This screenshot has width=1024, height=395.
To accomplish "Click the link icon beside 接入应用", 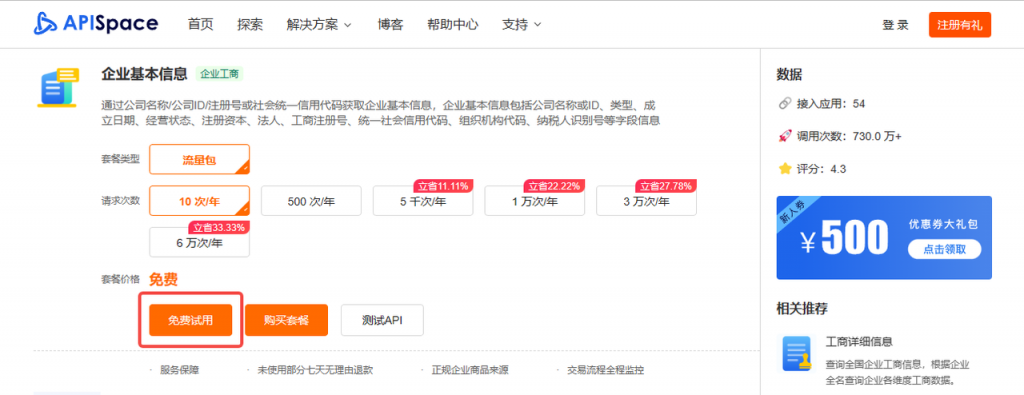I will [x=784, y=104].
